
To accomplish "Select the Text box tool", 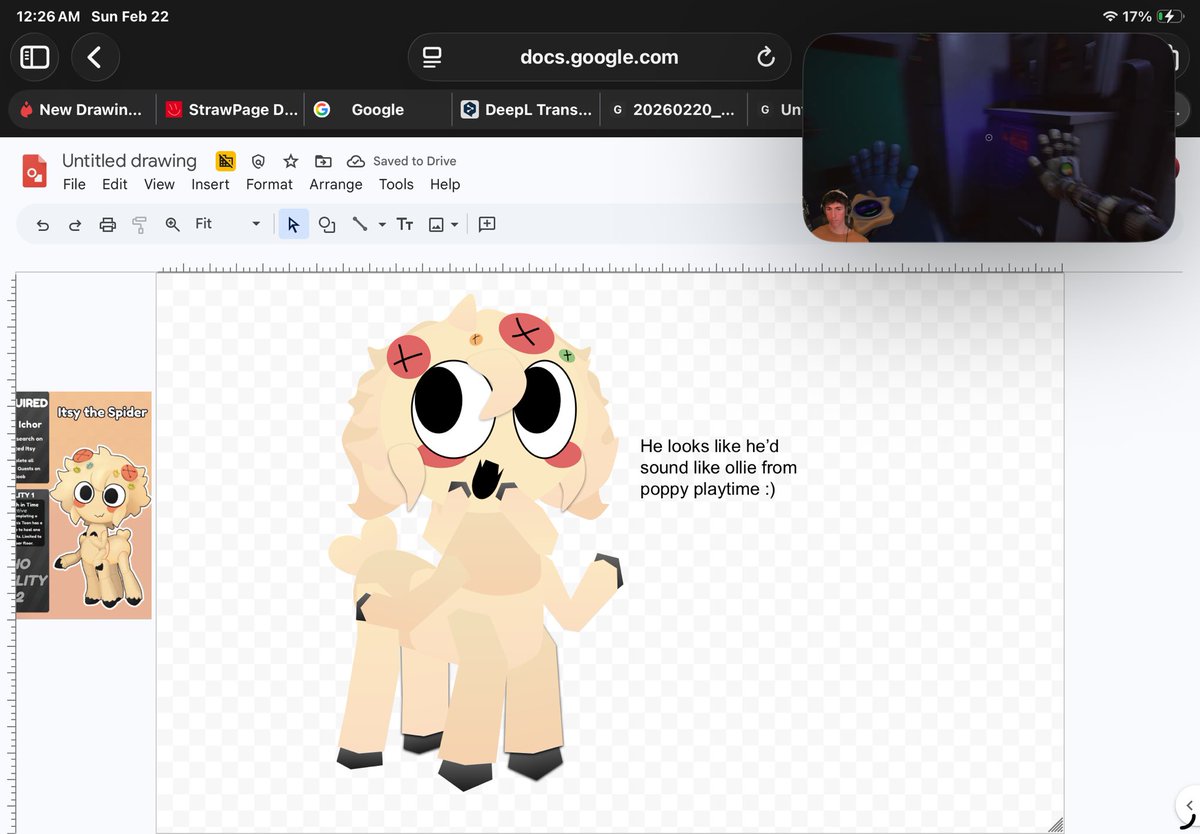I will click(405, 224).
